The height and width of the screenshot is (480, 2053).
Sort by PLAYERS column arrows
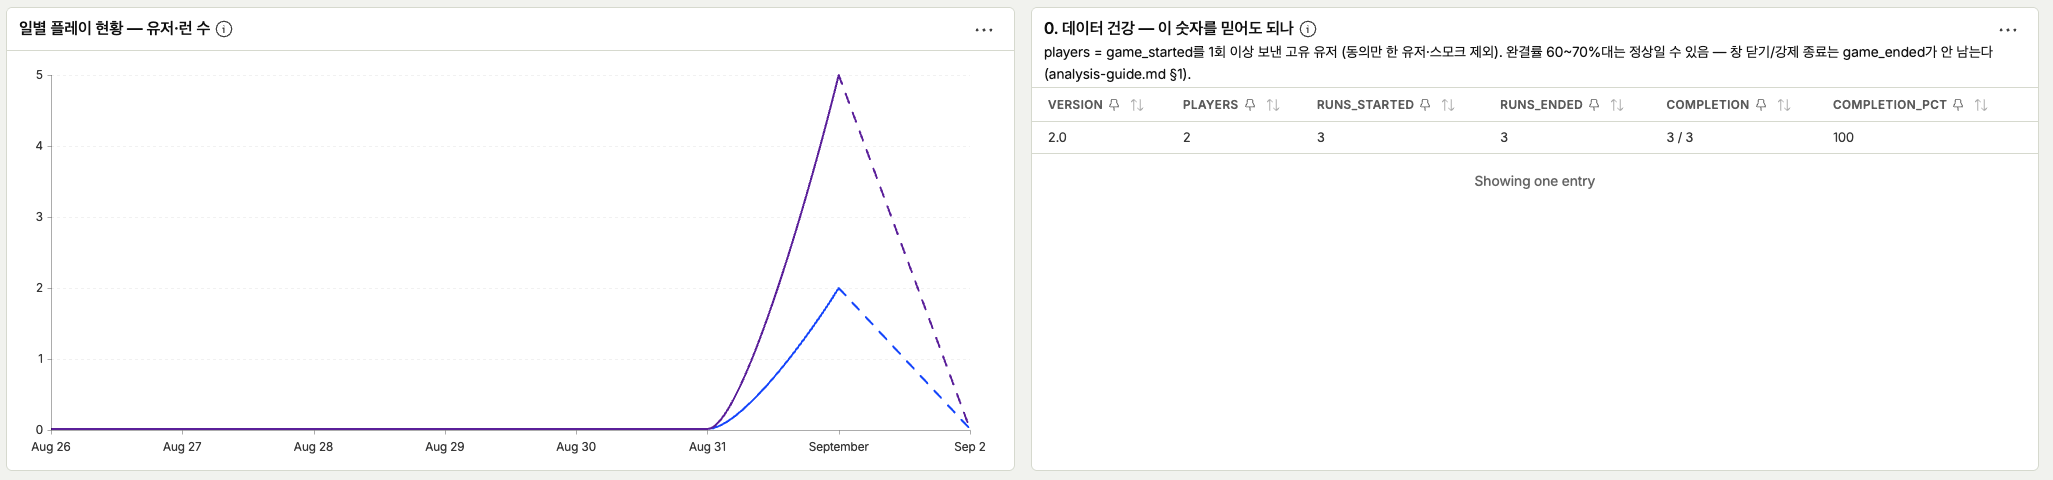click(1273, 105)
